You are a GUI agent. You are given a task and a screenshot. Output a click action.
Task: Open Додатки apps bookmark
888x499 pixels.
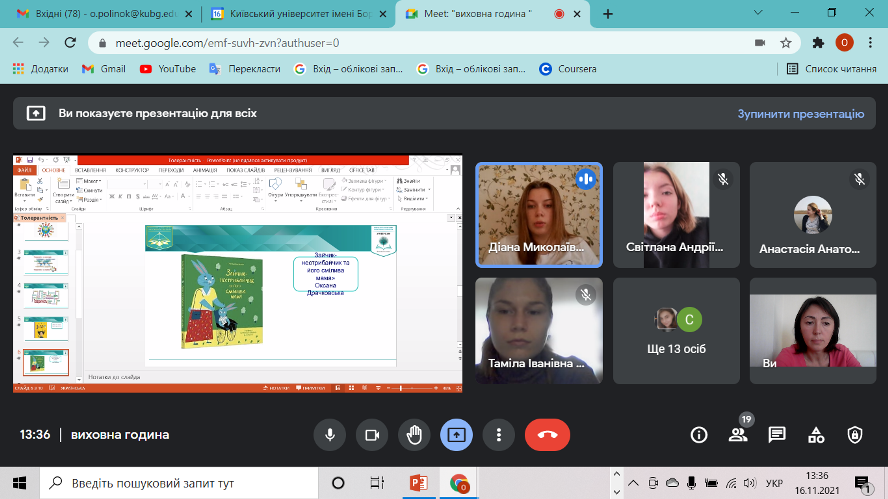[x=41, y=69]
